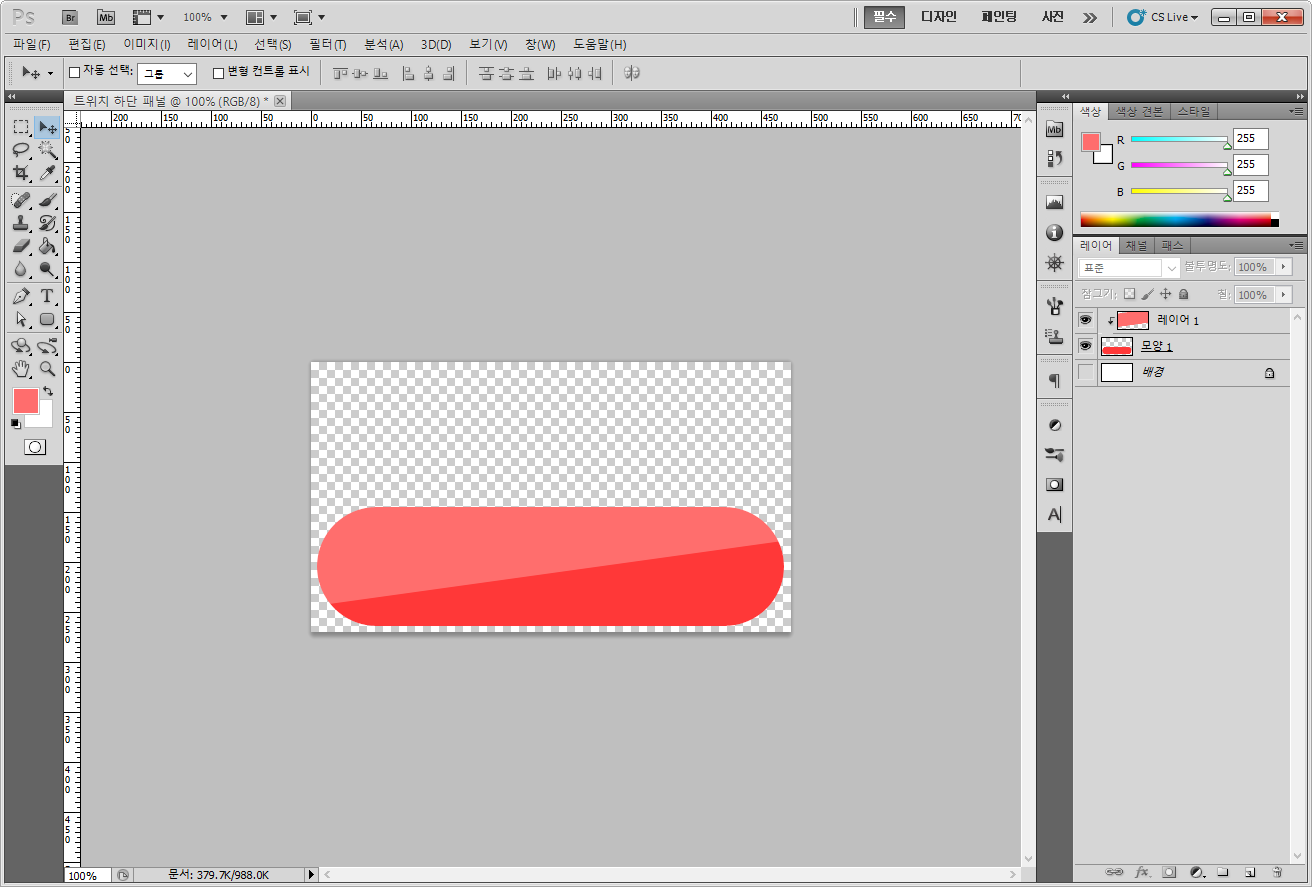Screen dimensions: 1312x887
Task: Select the Paint Bucket tool
Action: pos(47,246)
